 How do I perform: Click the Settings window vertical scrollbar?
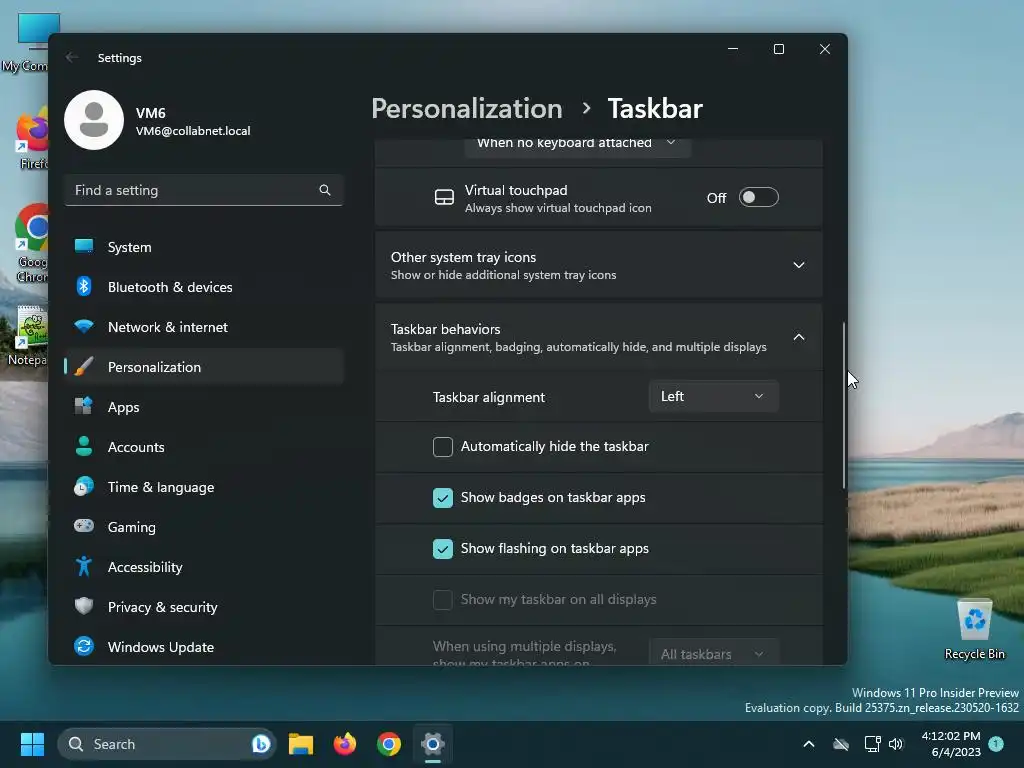843,405
